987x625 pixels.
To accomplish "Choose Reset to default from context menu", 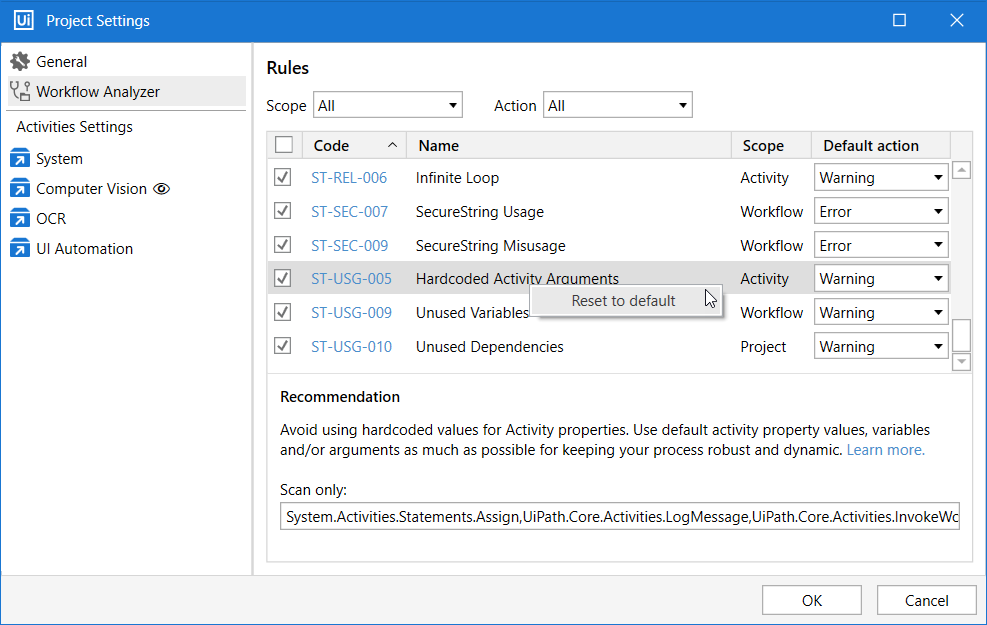I will (x=623, y=301).
